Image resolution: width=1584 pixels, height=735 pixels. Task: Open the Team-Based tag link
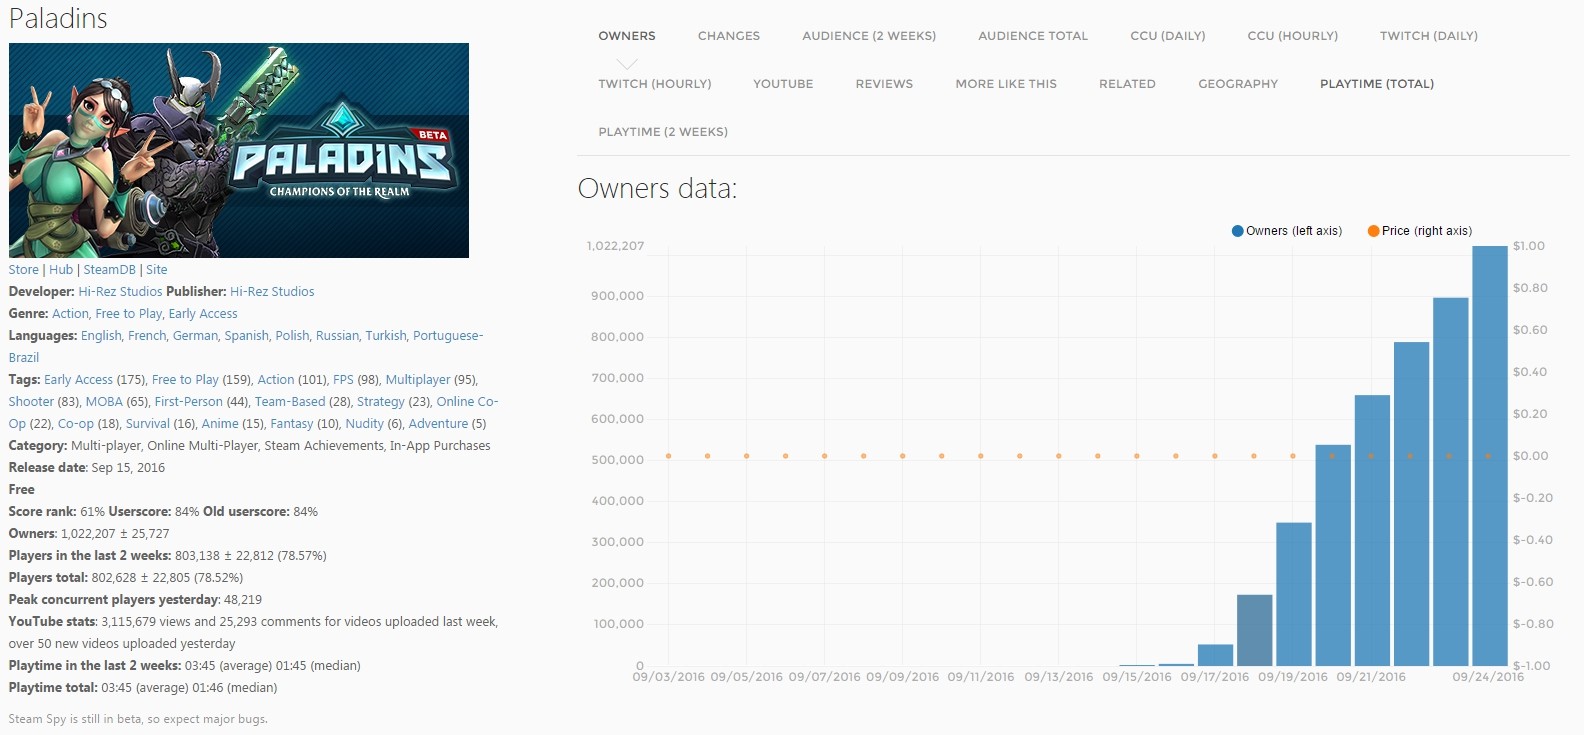pos(290,402)
